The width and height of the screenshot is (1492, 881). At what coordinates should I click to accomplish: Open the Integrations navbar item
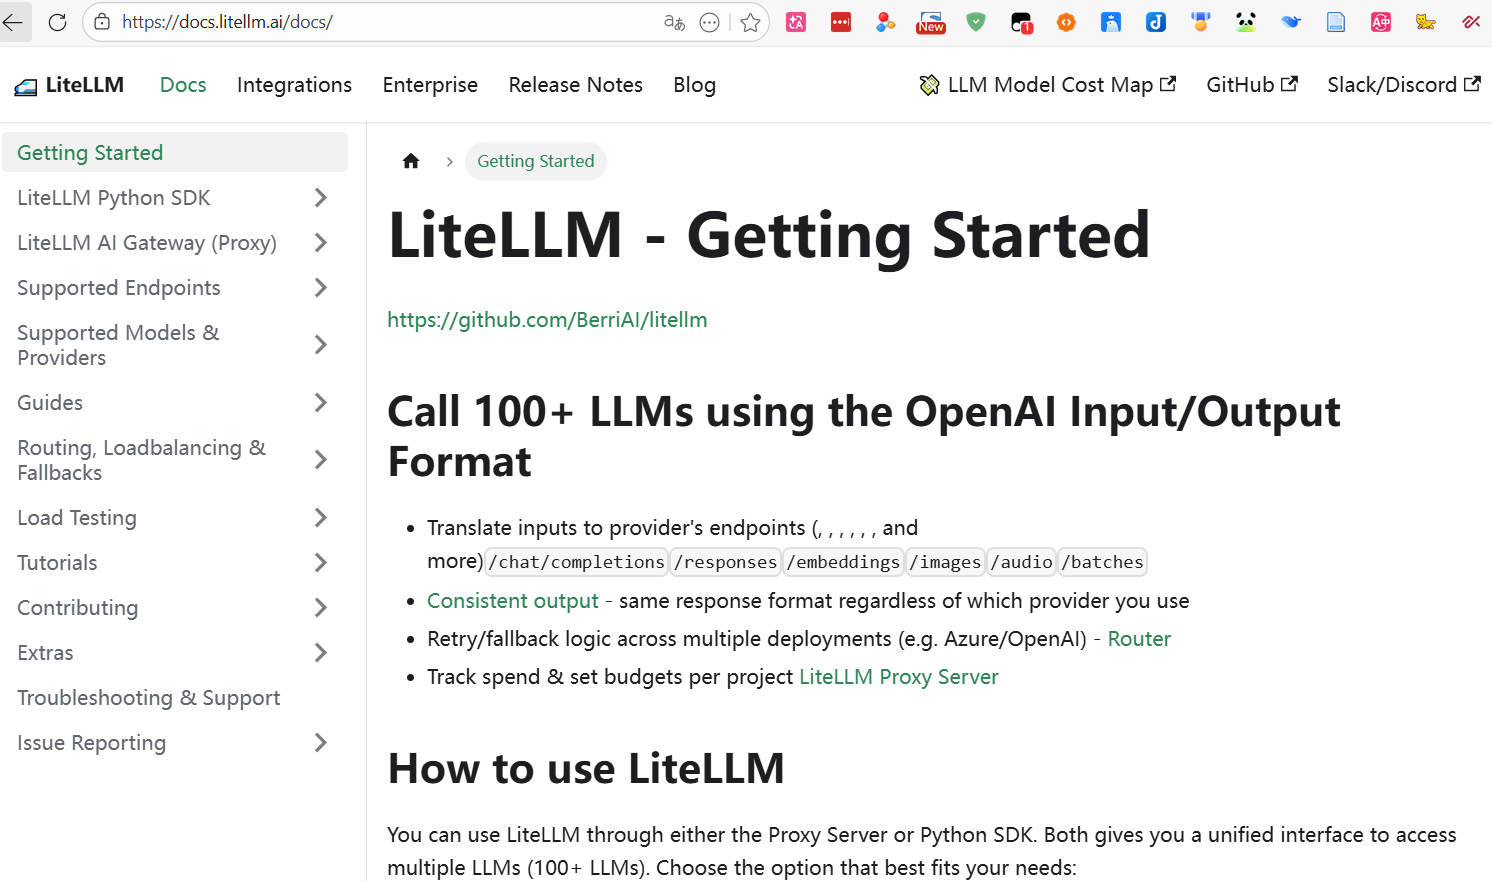(x=294, y=85)
